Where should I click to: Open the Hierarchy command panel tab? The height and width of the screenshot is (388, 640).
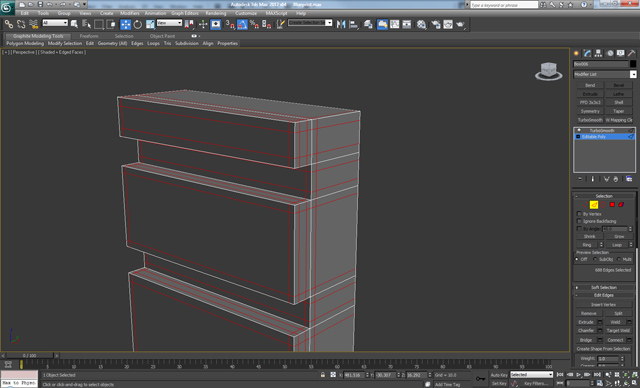click(598, 53)
